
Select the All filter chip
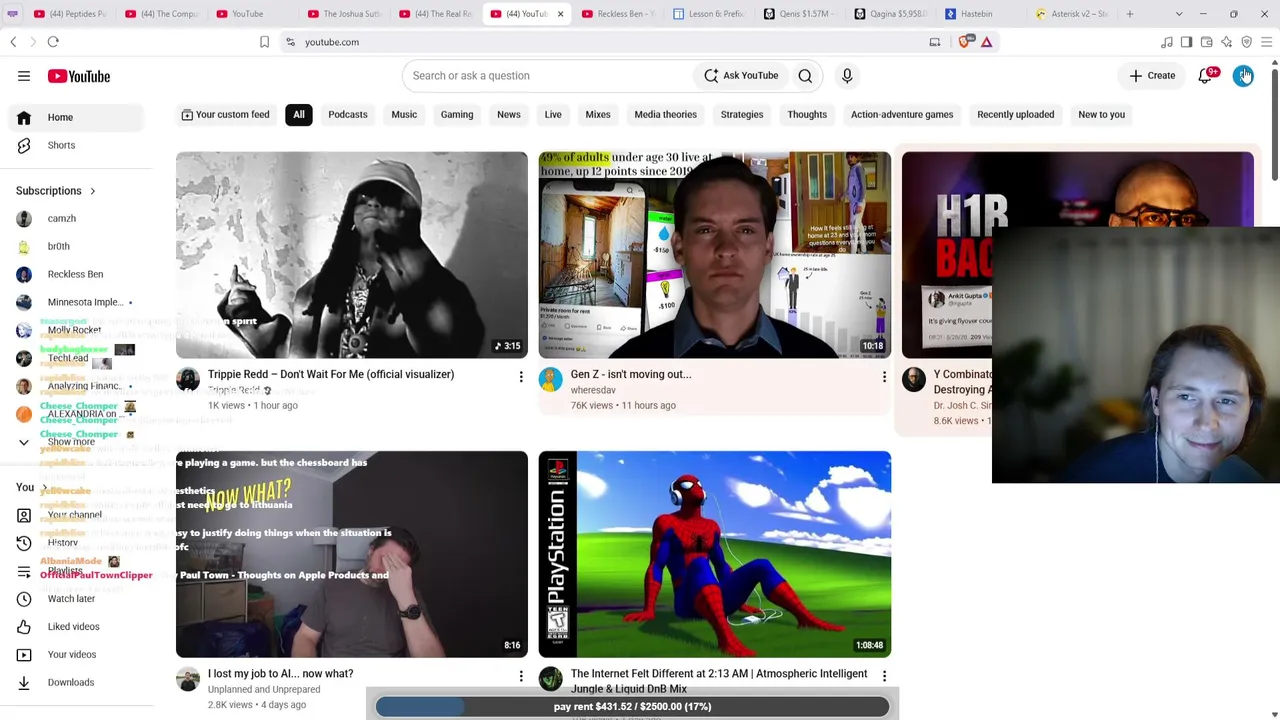tap(299, 114)
